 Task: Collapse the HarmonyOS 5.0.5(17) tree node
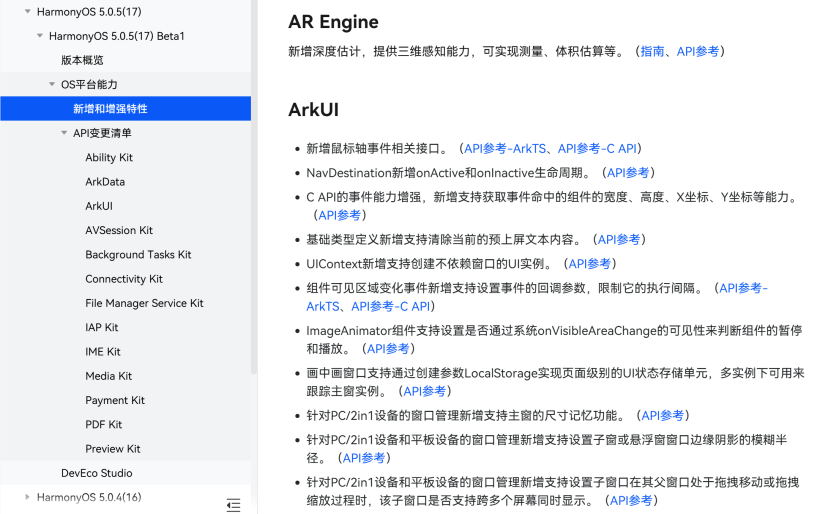[28, 12]
